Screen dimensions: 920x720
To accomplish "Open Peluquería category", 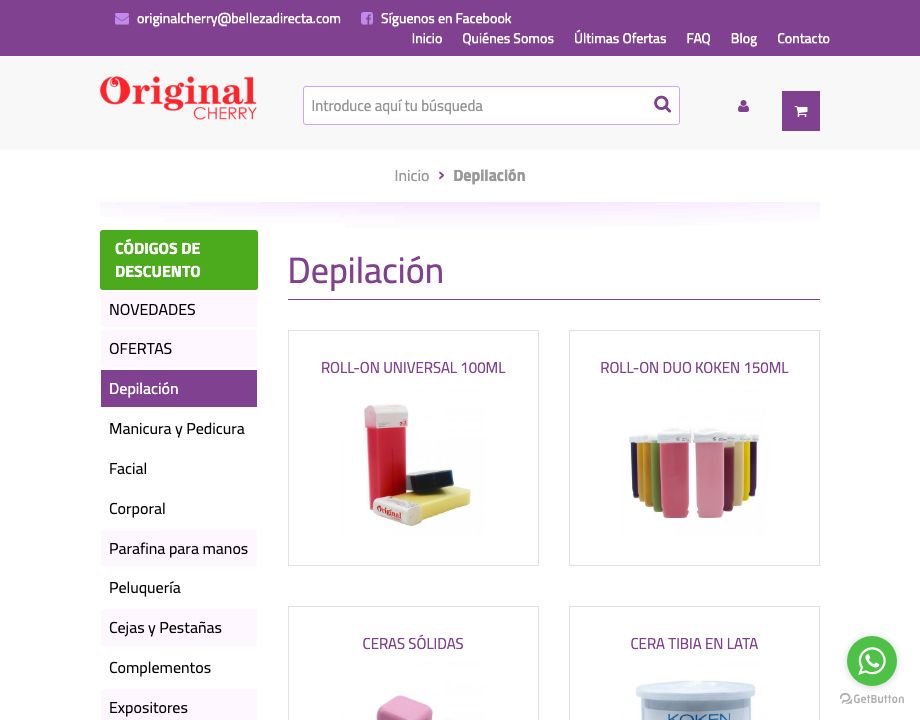I will tap(179, 588).
